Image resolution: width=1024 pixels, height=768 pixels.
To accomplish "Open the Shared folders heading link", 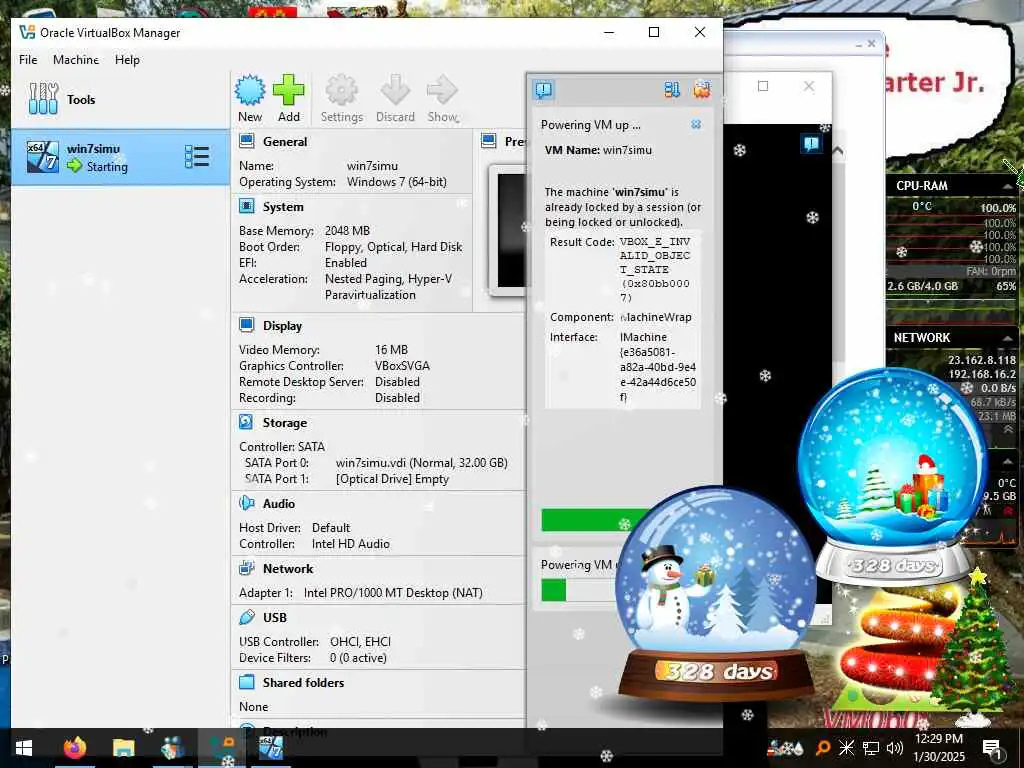I will tap(303, 682).
